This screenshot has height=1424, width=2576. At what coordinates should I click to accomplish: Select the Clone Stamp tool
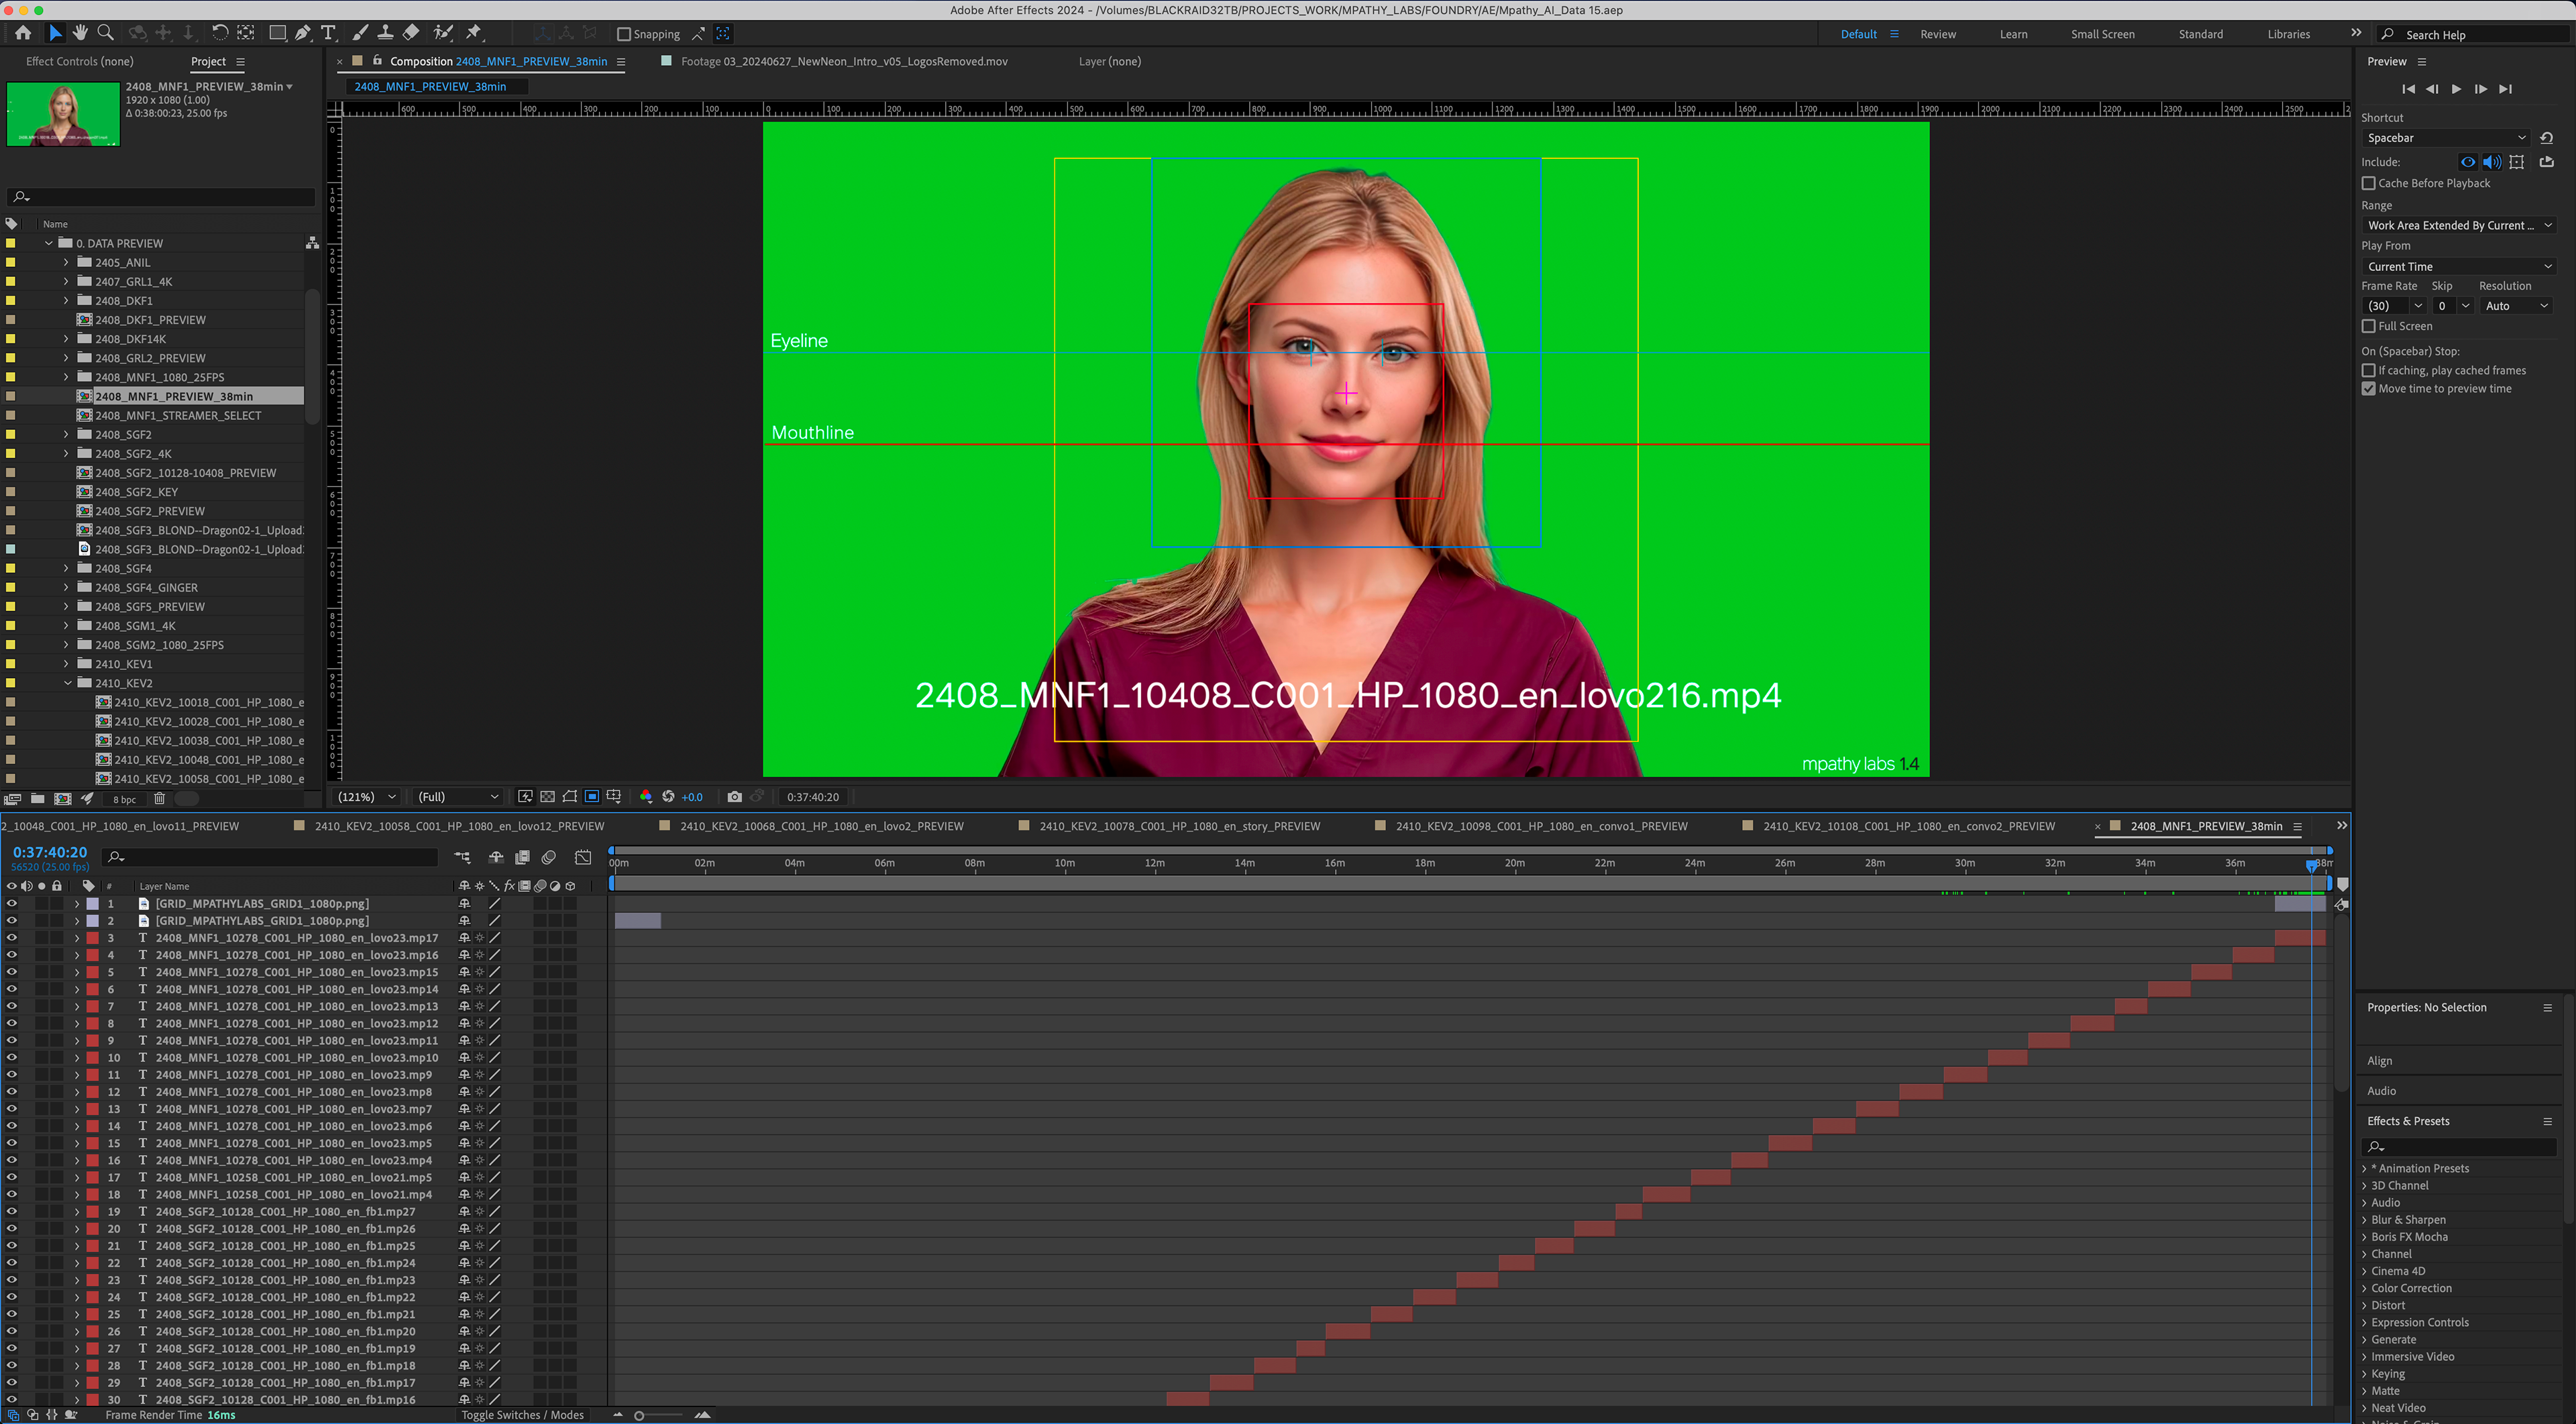click(x=385, y=33)
